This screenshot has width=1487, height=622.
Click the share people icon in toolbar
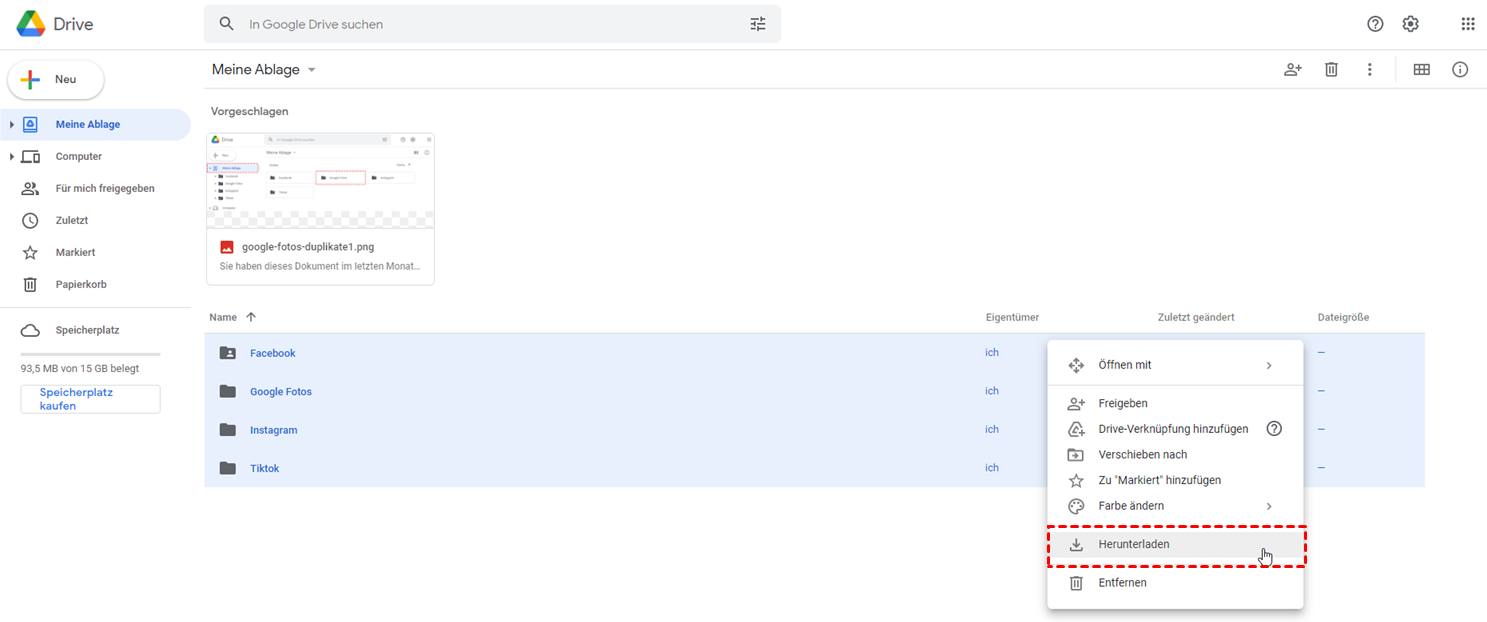pos(1293,70)
